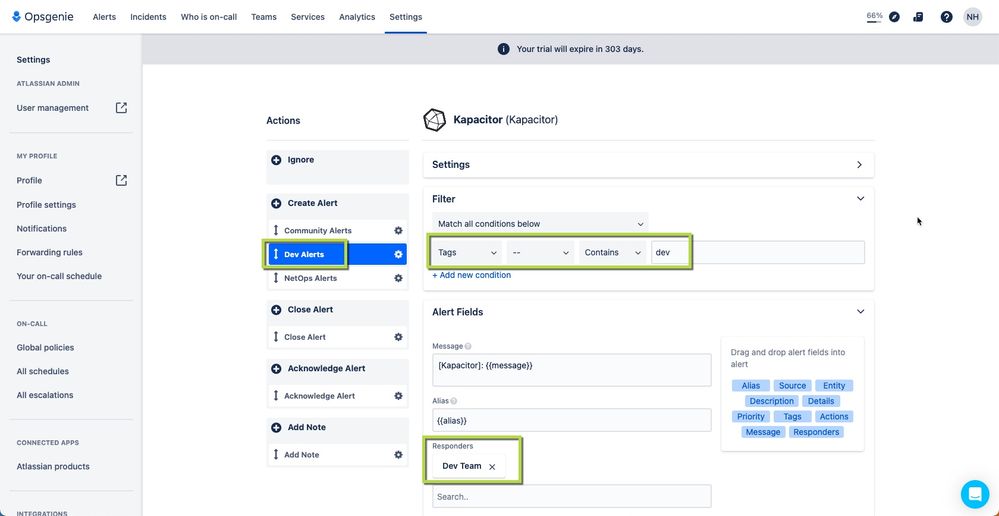Click the 66% progress indicator

874,17
